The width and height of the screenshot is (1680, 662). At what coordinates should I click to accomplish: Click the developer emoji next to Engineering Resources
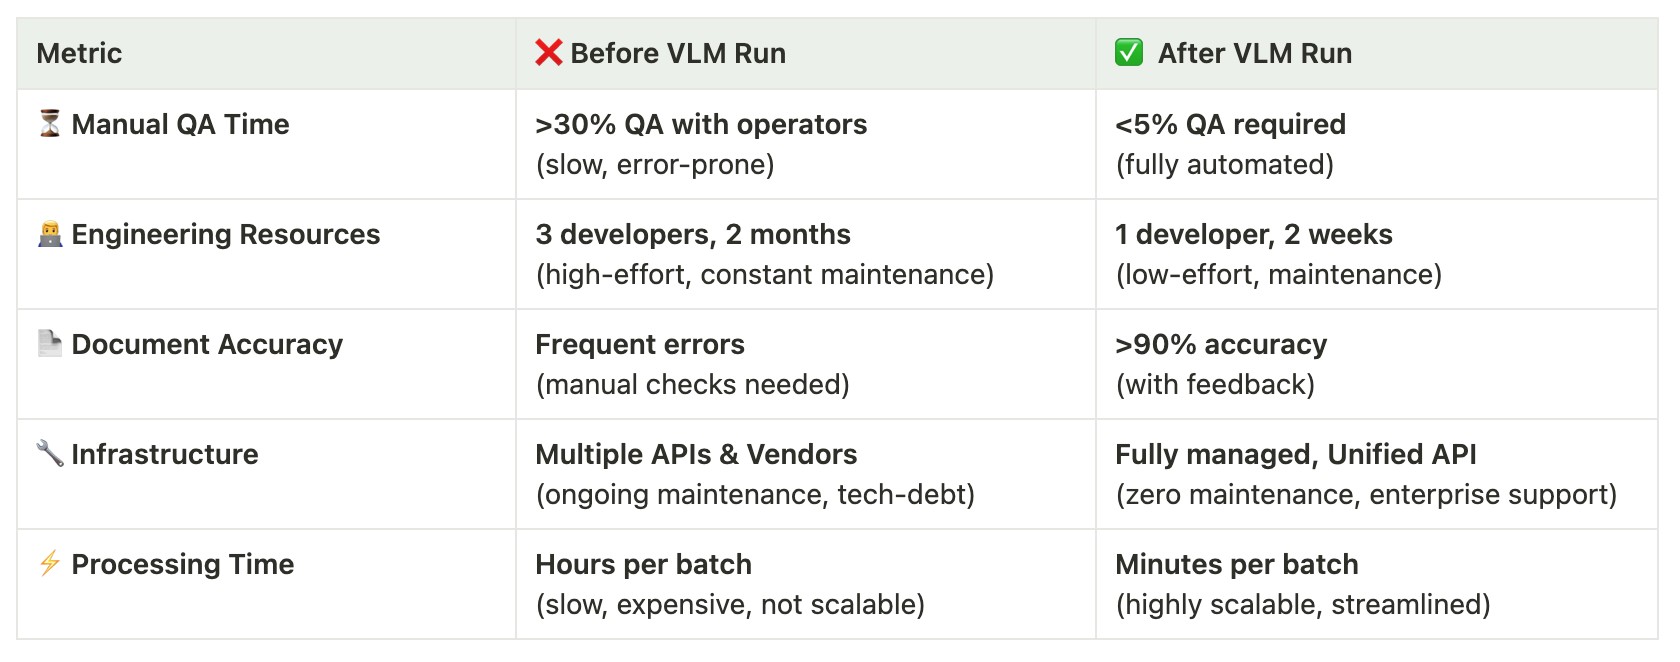tap(50, 234)
